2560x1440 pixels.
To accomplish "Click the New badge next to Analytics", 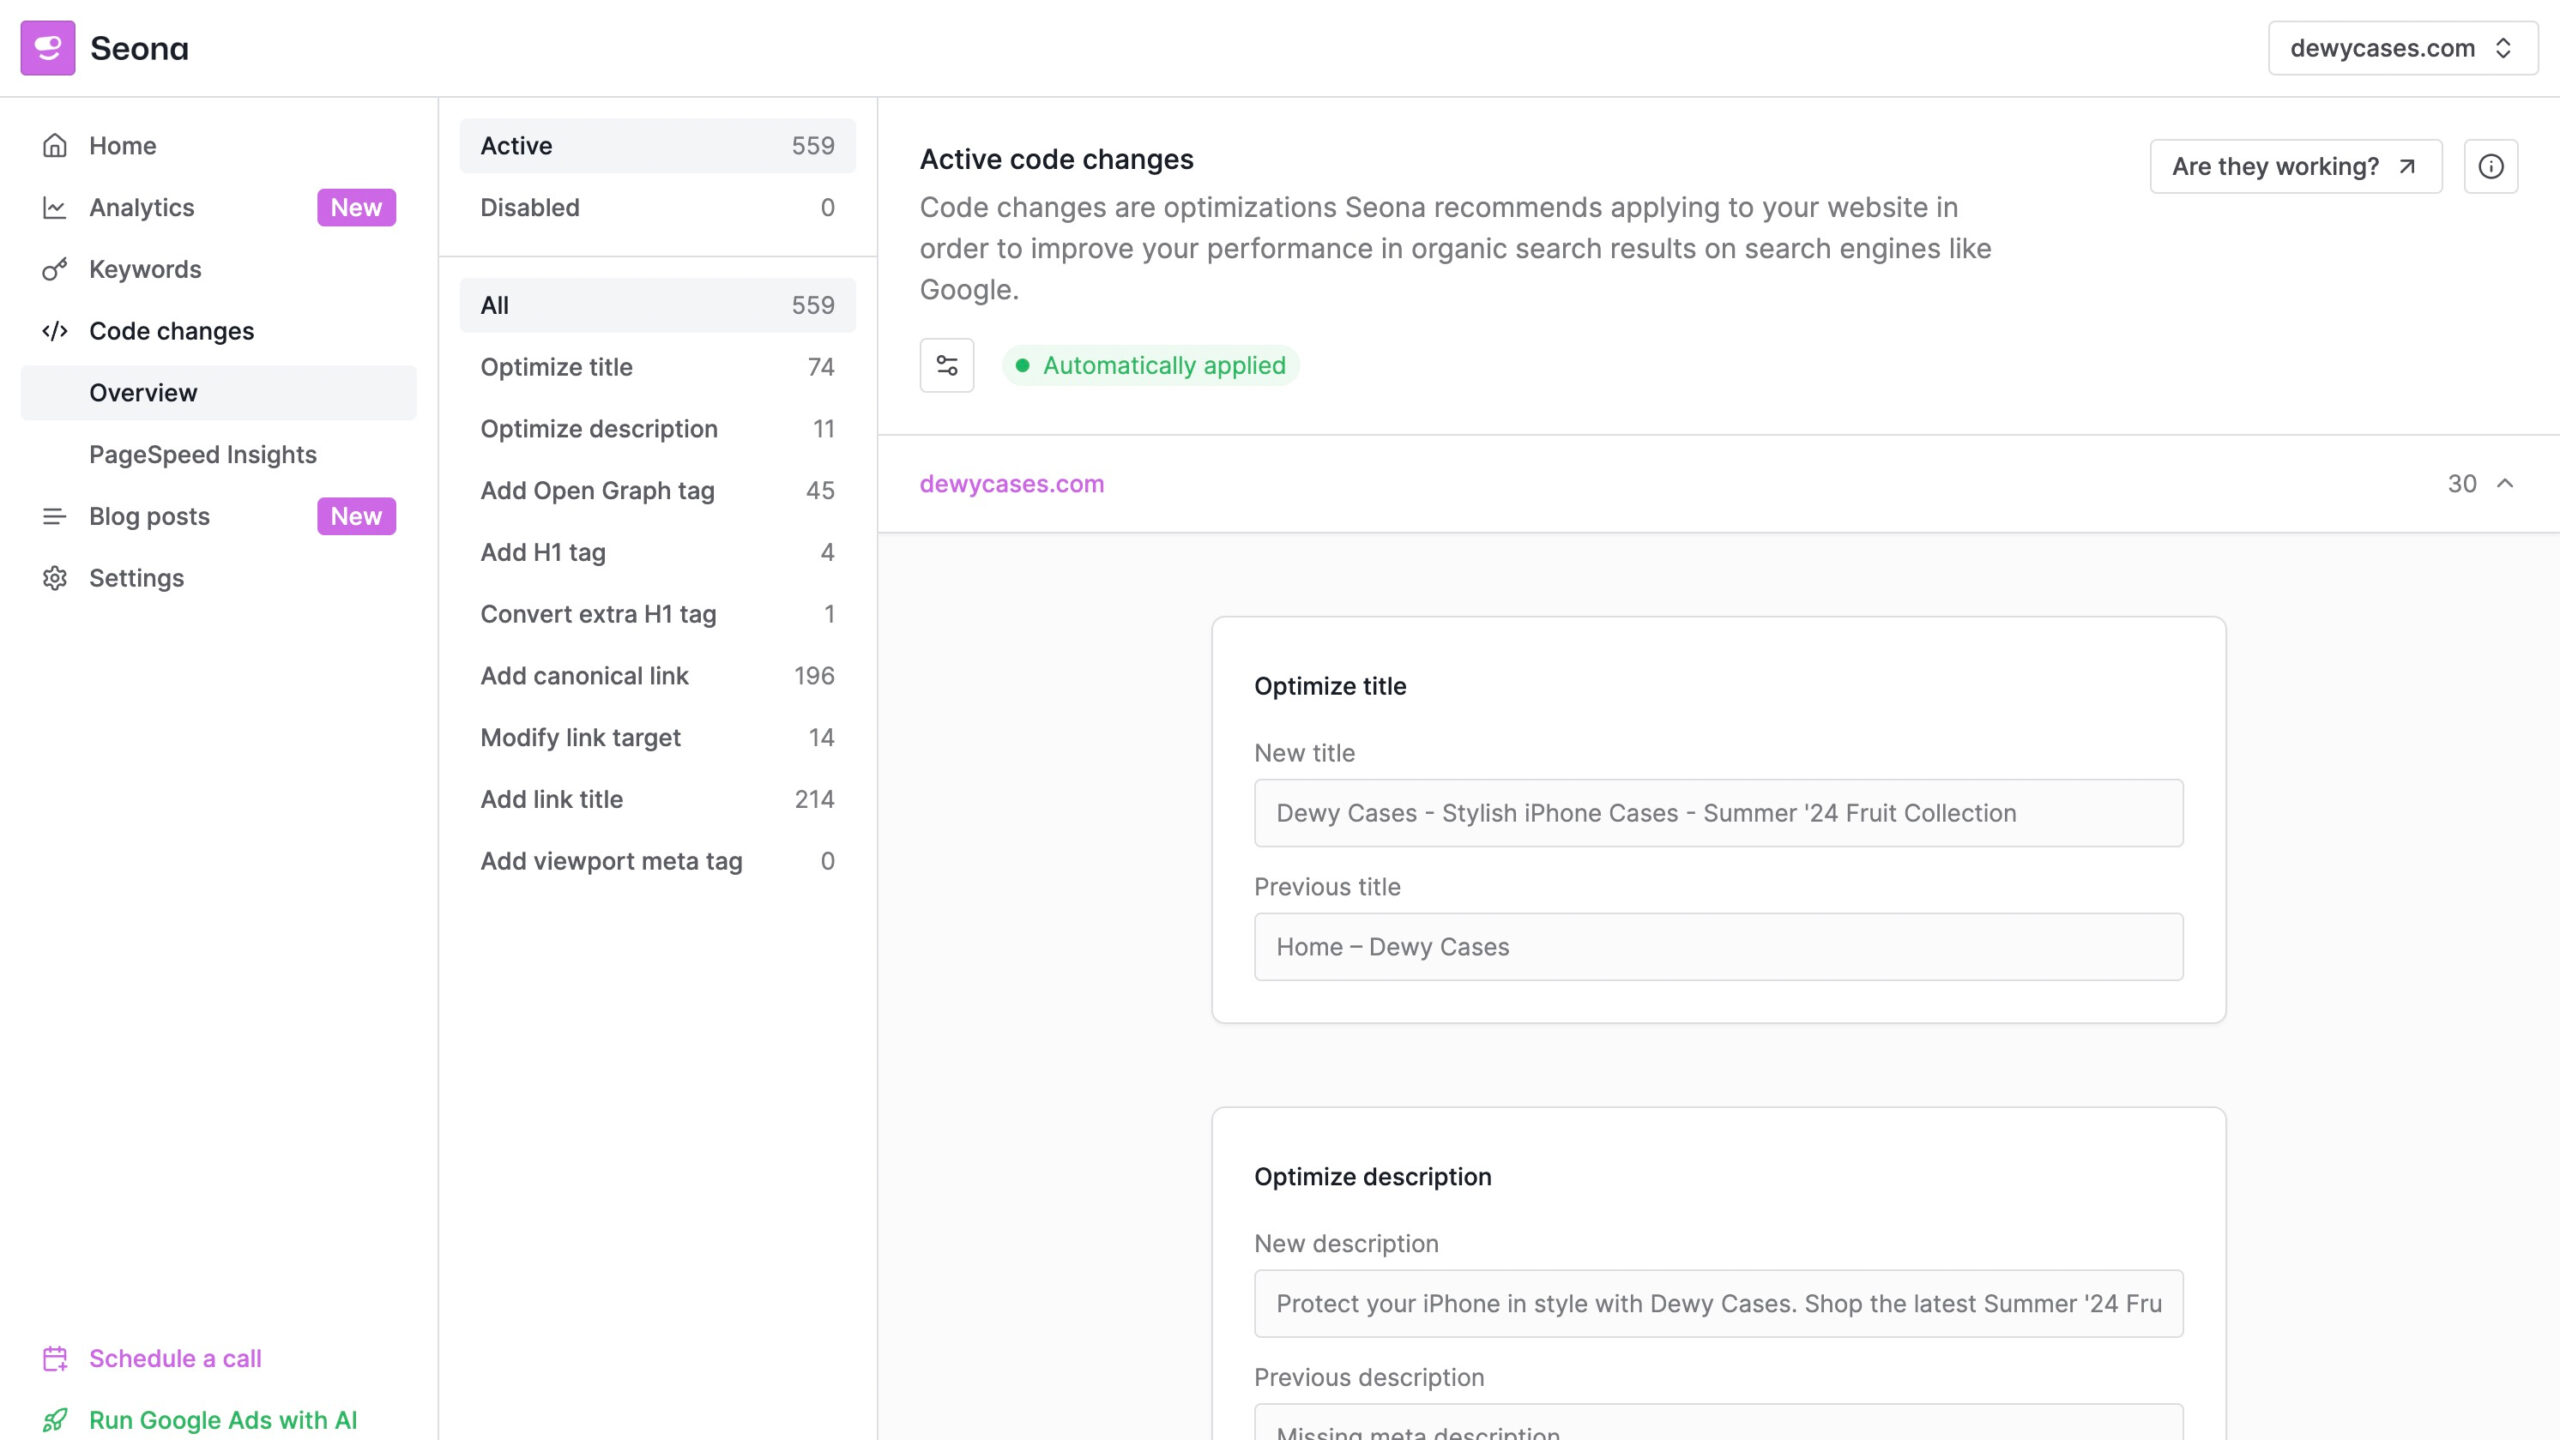I will coord(357,208).
